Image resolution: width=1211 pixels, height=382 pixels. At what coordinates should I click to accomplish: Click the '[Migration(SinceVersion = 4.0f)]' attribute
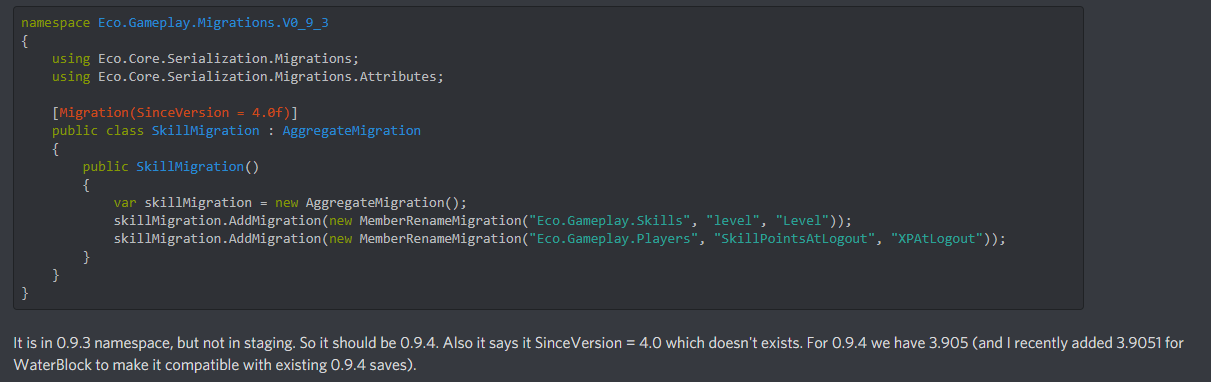(175, 112)
